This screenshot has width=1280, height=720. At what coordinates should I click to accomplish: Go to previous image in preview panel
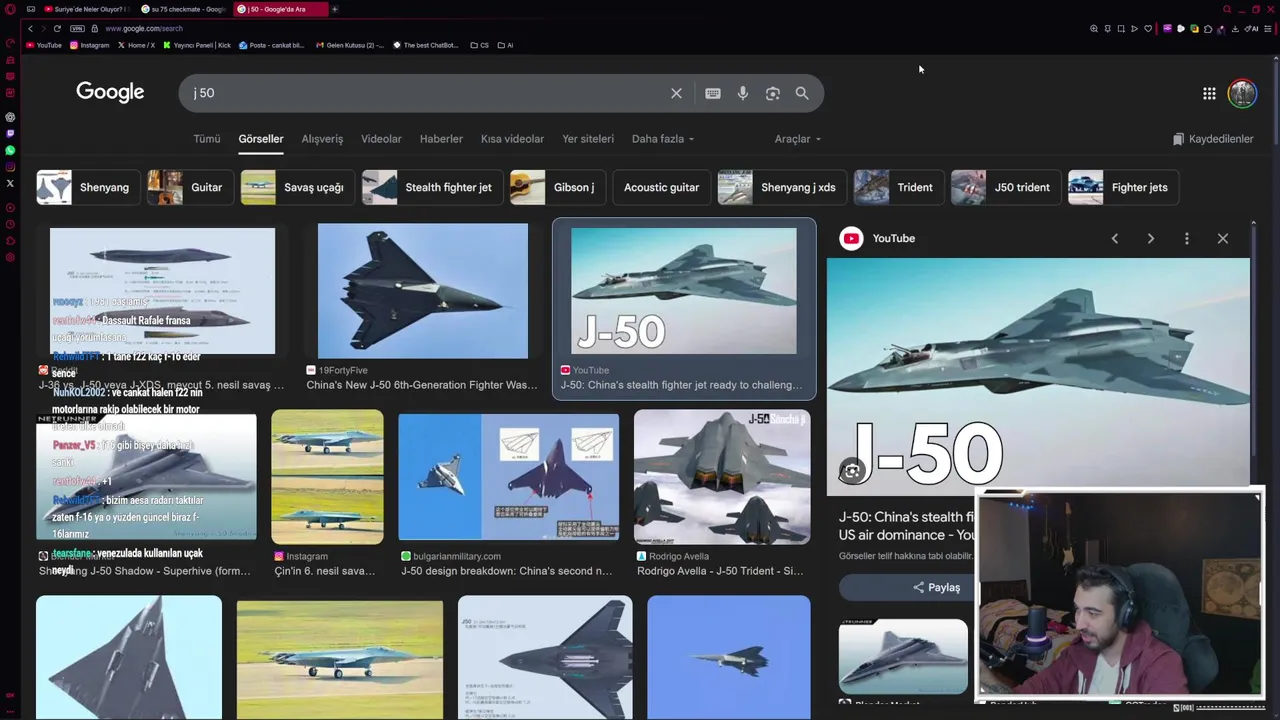[1115, 238]
